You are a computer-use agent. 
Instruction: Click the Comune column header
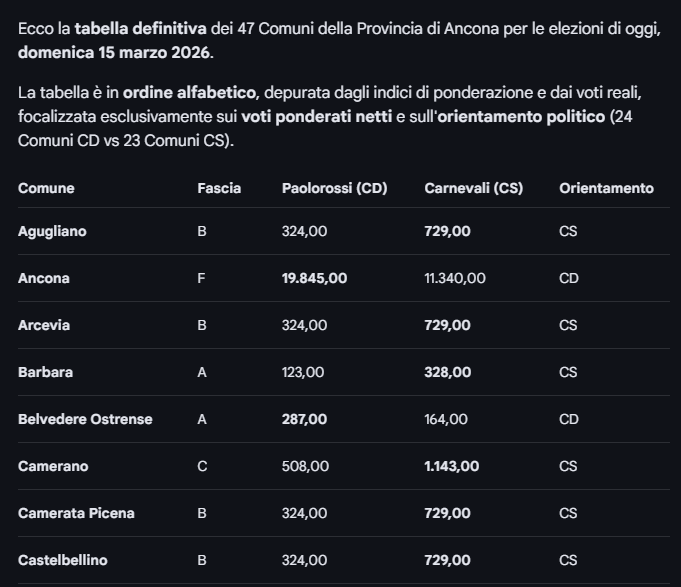tap(46, 188)
